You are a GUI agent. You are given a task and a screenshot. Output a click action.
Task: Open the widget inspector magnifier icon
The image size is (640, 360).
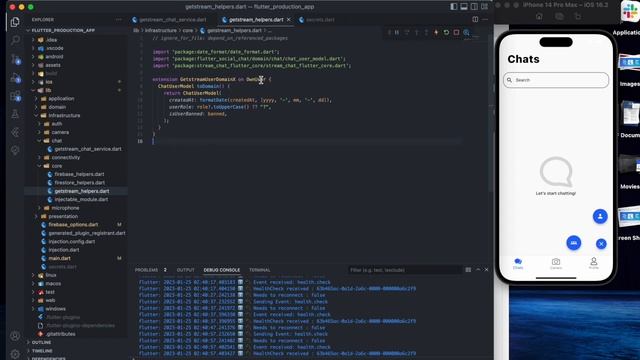(467, 32)
